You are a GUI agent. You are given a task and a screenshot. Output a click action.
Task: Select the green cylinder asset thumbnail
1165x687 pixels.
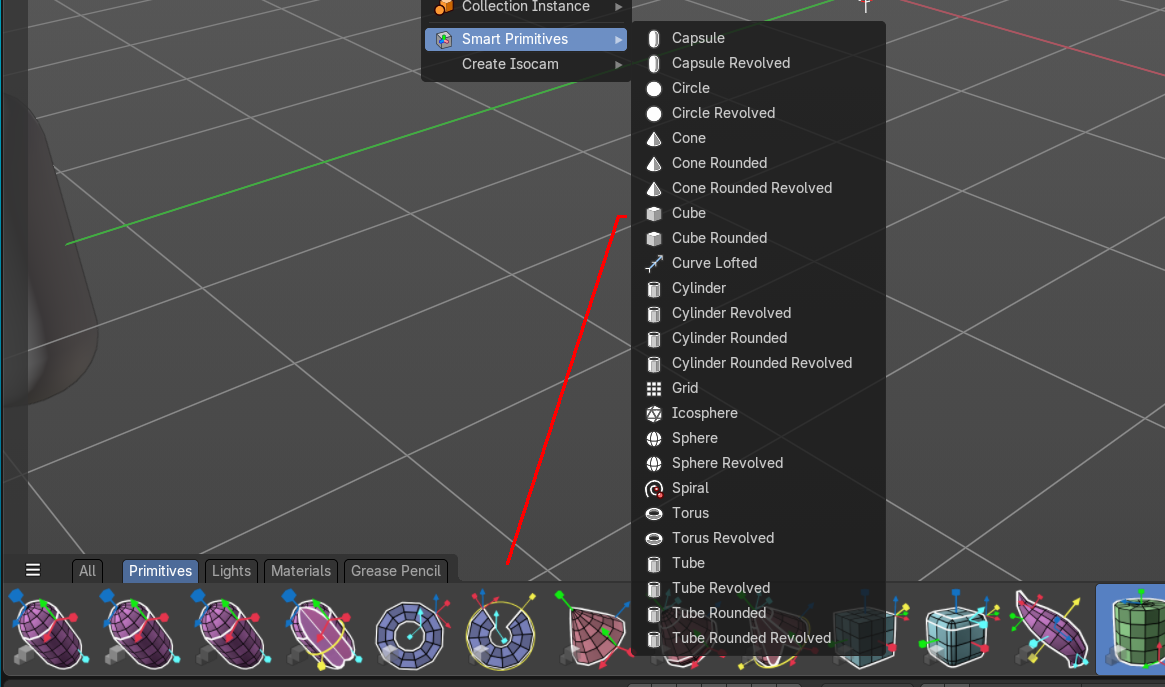pyautogui.click(x=1132, y=630)
